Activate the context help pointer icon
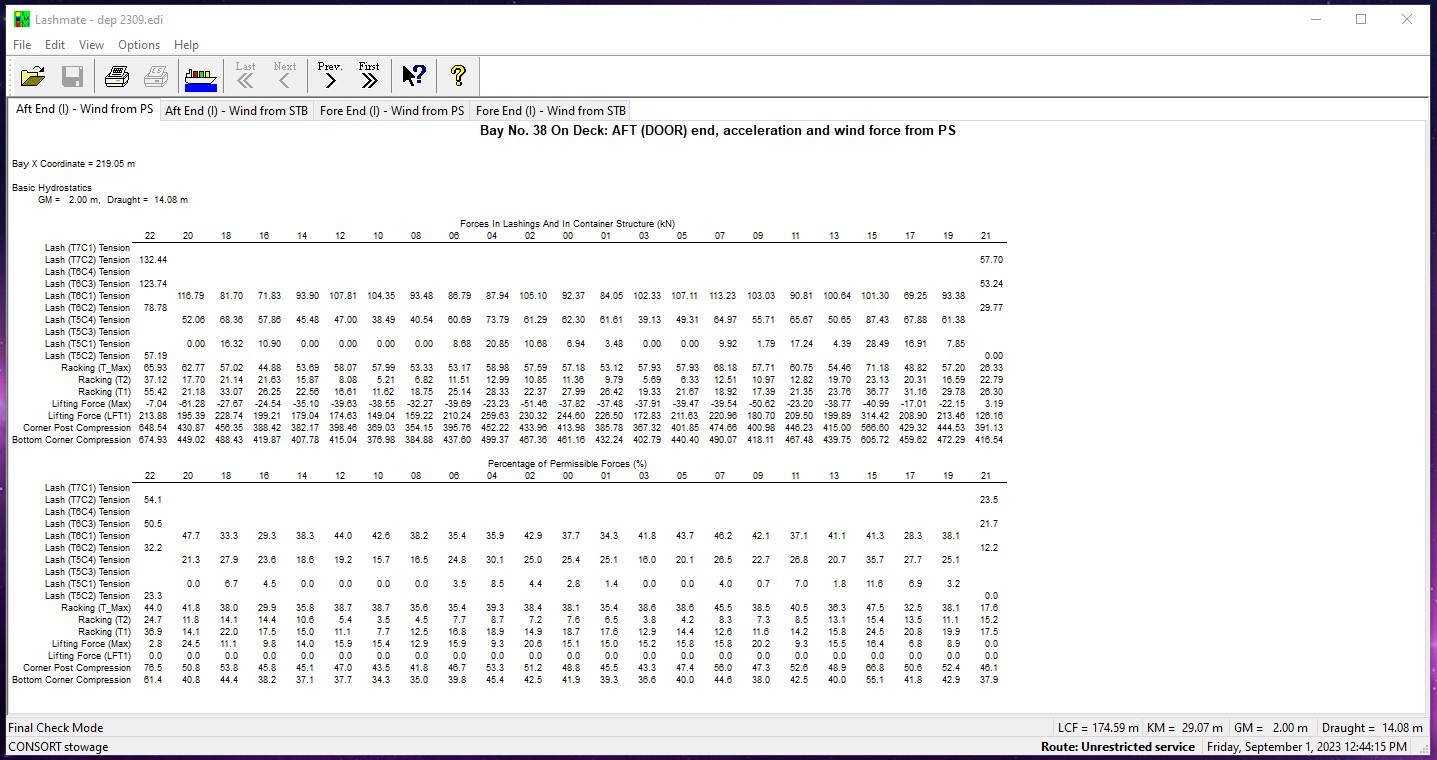 coord(414,76)
